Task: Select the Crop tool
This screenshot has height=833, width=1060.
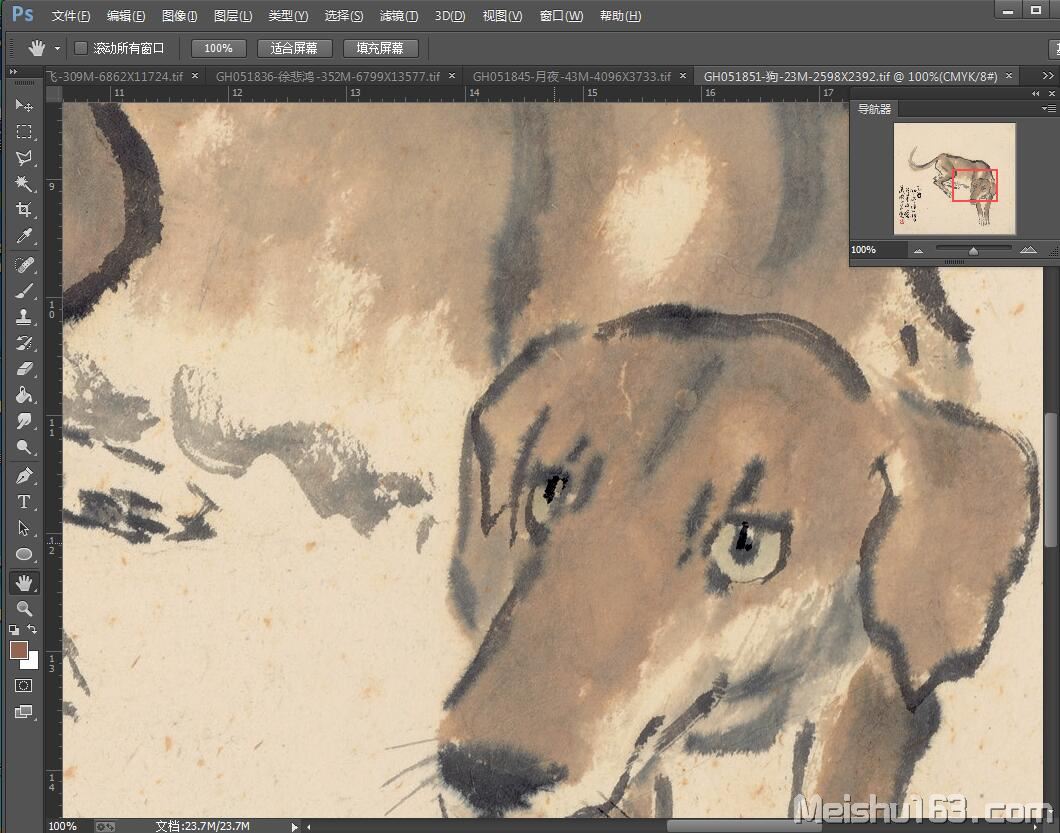Action: click(24, 210)
